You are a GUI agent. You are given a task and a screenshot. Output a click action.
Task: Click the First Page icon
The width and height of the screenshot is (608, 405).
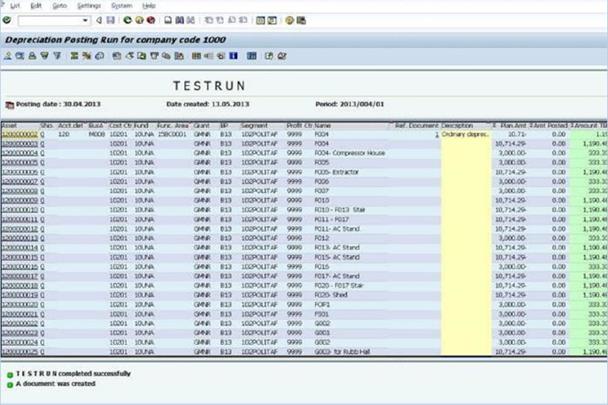pos(209,20)
